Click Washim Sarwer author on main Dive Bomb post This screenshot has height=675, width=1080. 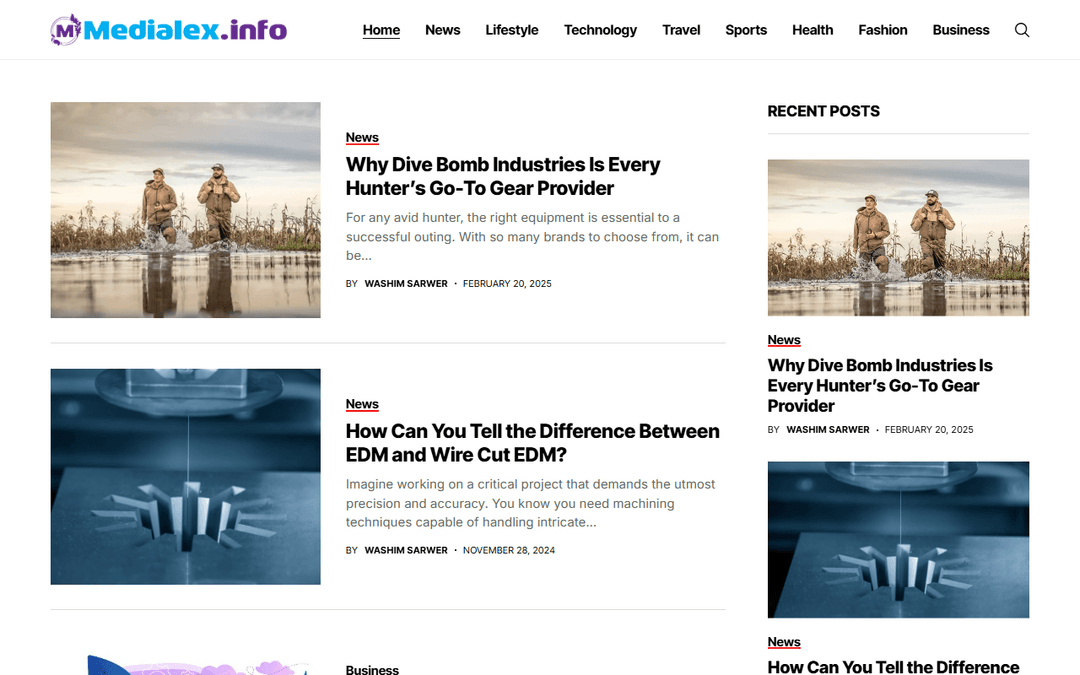click(x=406, y=283)
